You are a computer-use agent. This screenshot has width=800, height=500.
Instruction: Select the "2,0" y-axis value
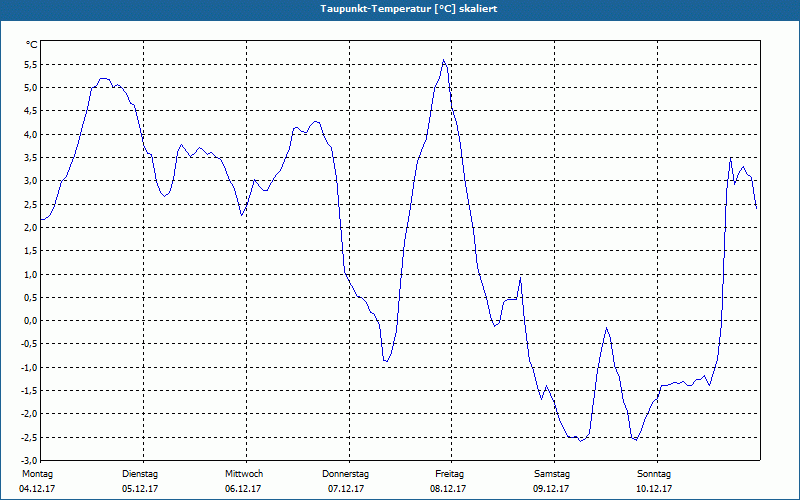pos(31,228)
